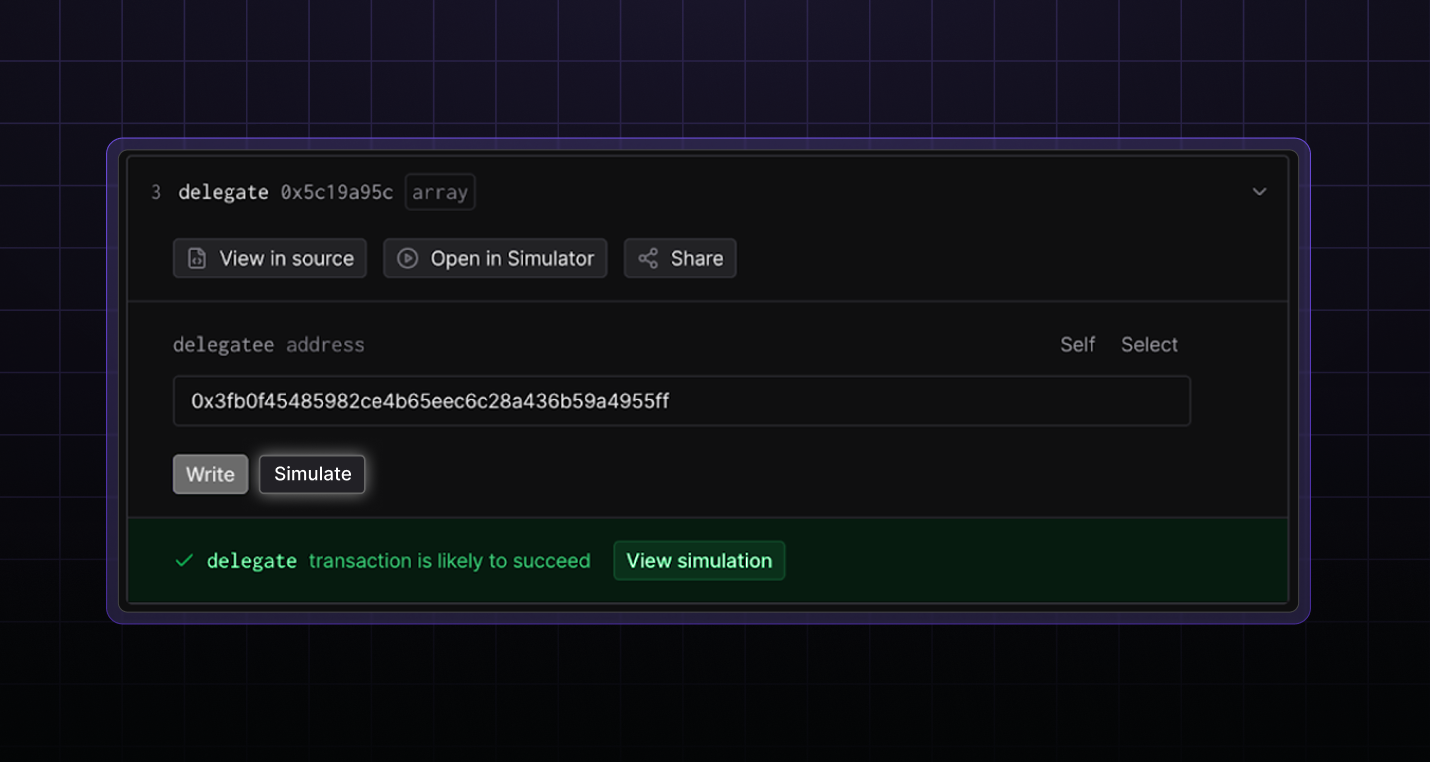Open the View simulation result
The width and height of the screenshot is (1430, 762).
[x=699, y=561]
